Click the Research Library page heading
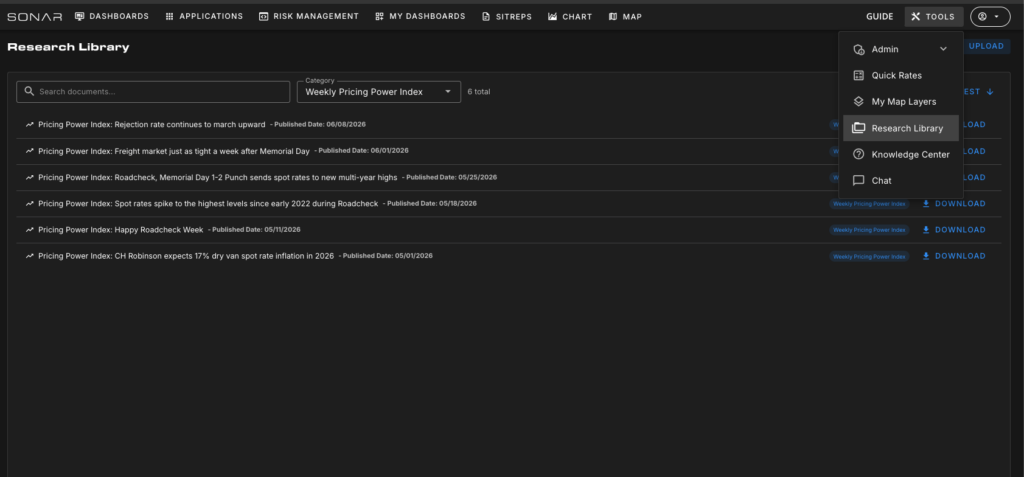The width and height of the screenshot is (1024, 477). point(68,47)
